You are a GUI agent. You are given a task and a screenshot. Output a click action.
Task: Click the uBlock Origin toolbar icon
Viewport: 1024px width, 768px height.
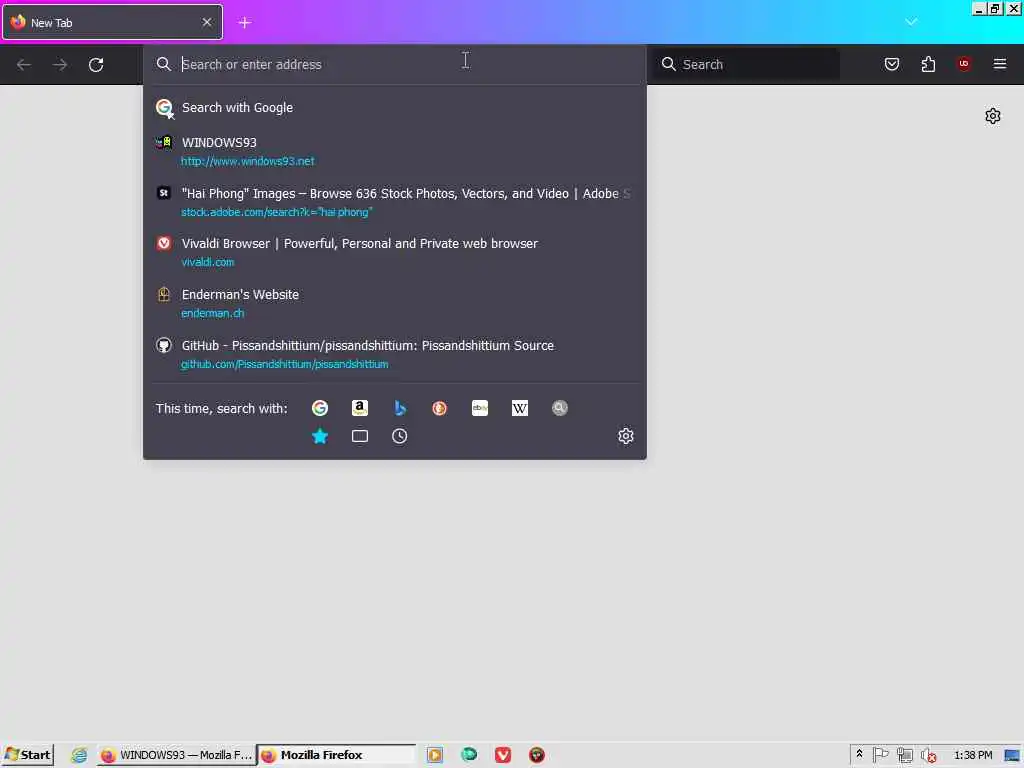tap(964, 64)
